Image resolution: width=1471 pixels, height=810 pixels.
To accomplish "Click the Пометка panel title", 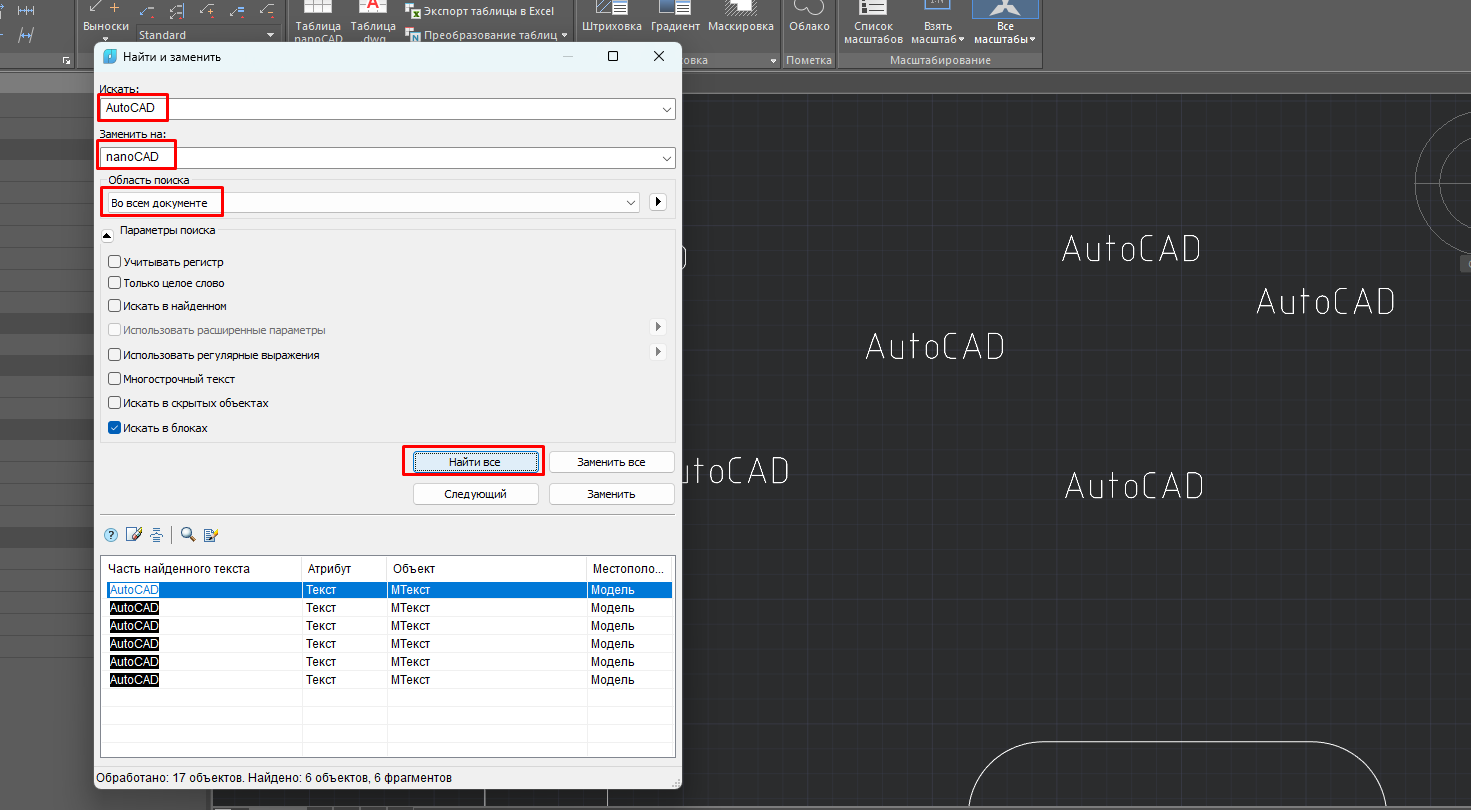I will coord(809,61).
